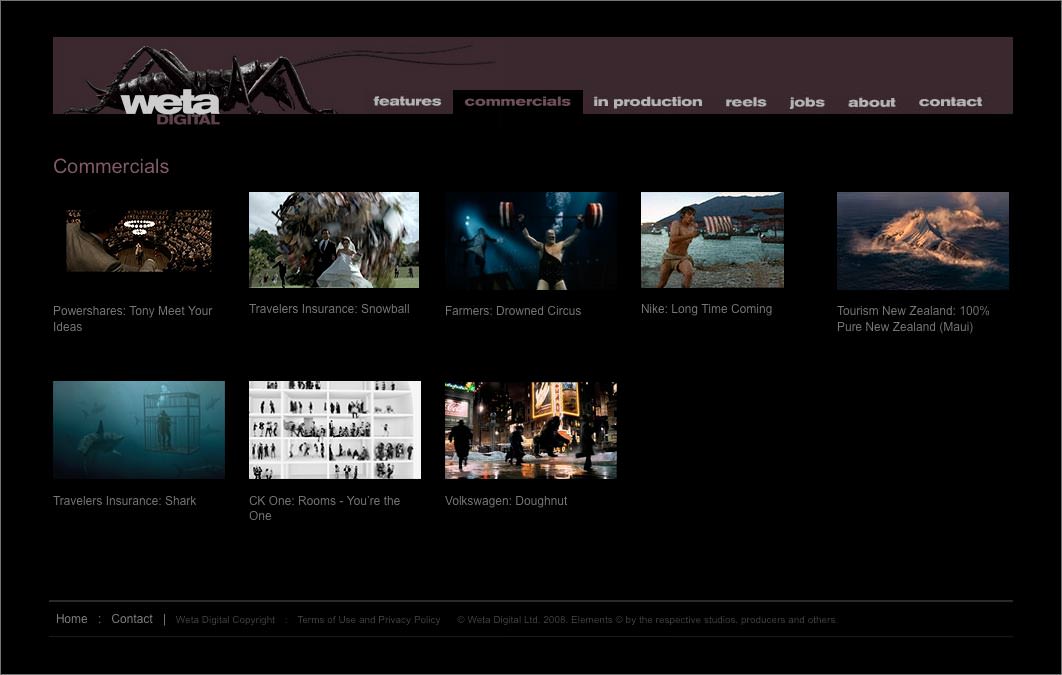Select the commercials tab

tap(517, 102)
